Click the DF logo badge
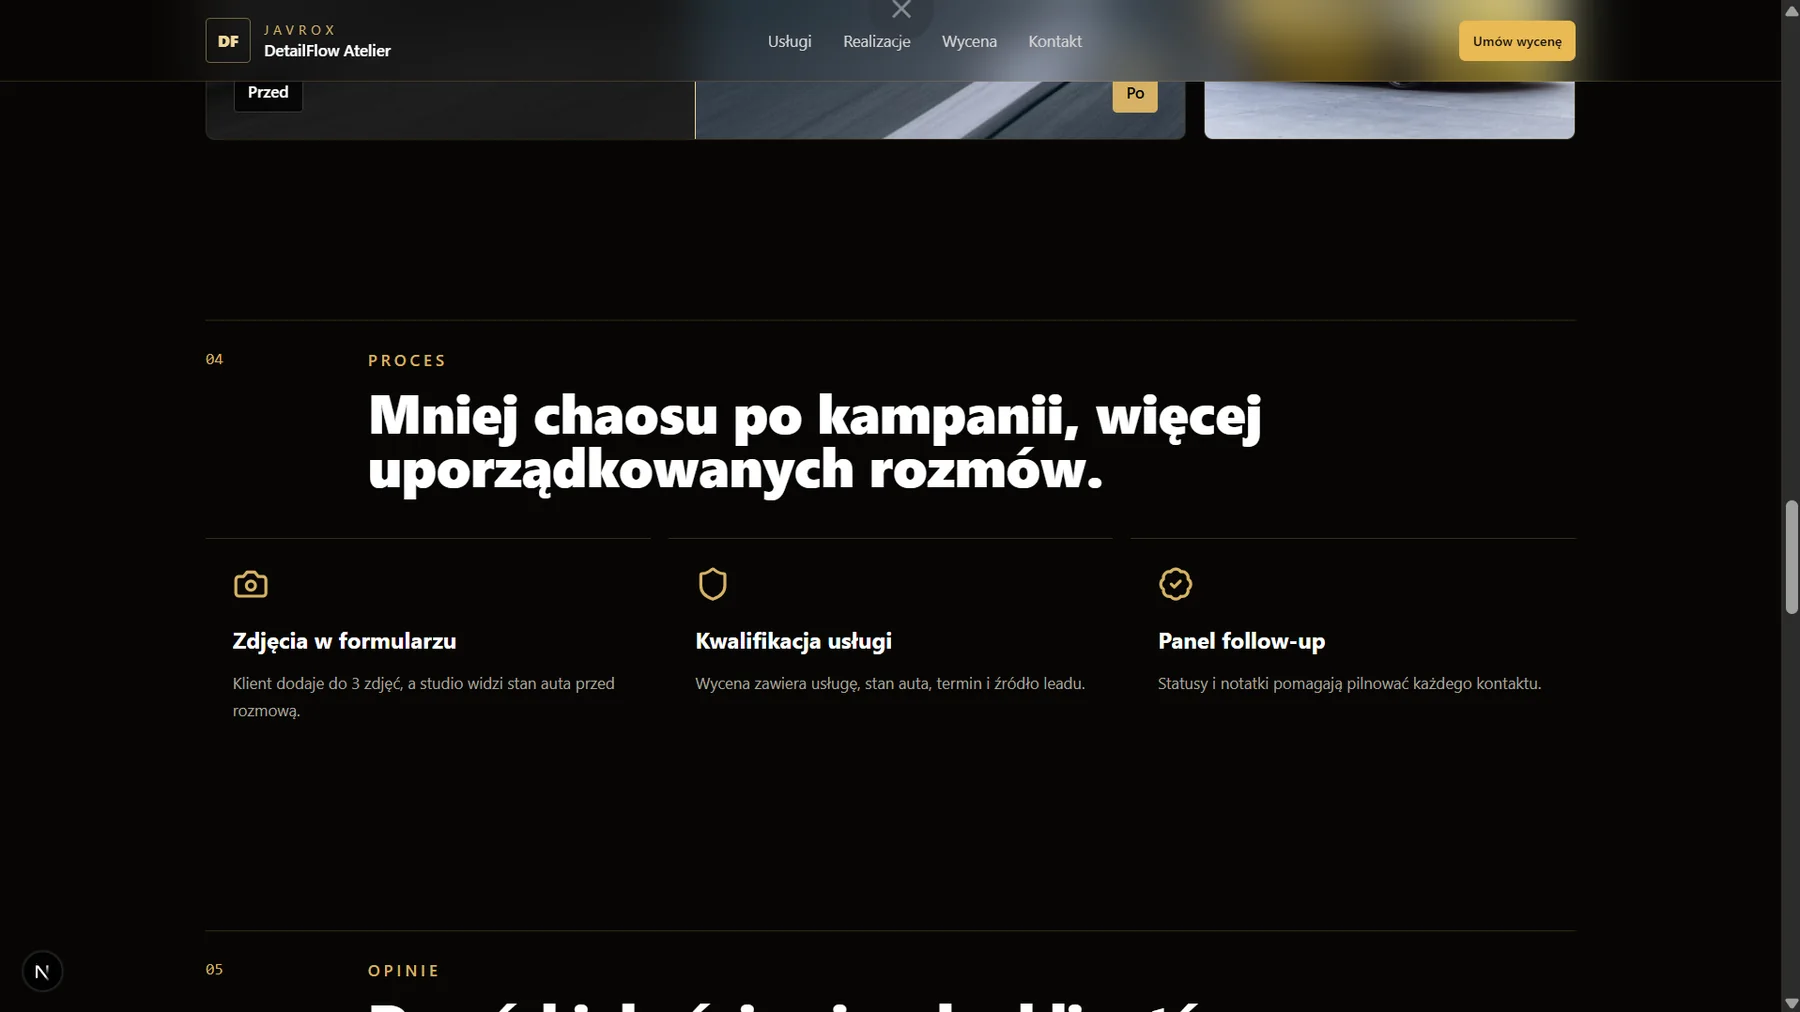 click(228, 41)
